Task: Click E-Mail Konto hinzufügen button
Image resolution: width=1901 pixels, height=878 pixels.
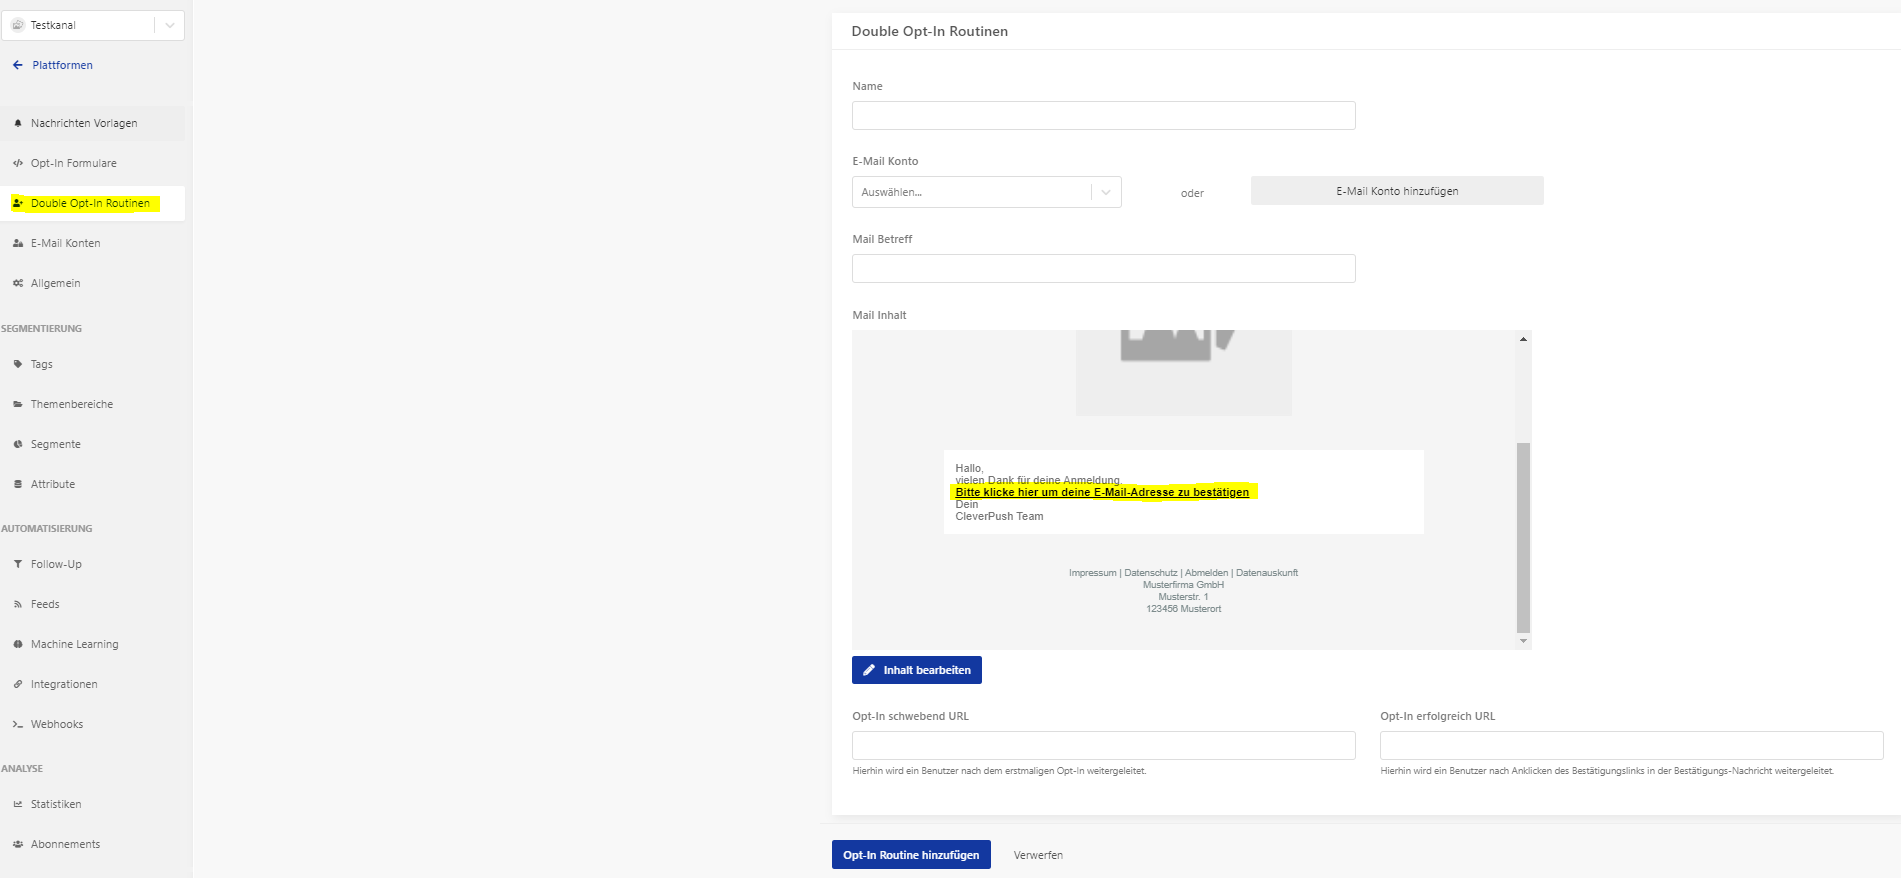Action: click(x=1397, y=191)
